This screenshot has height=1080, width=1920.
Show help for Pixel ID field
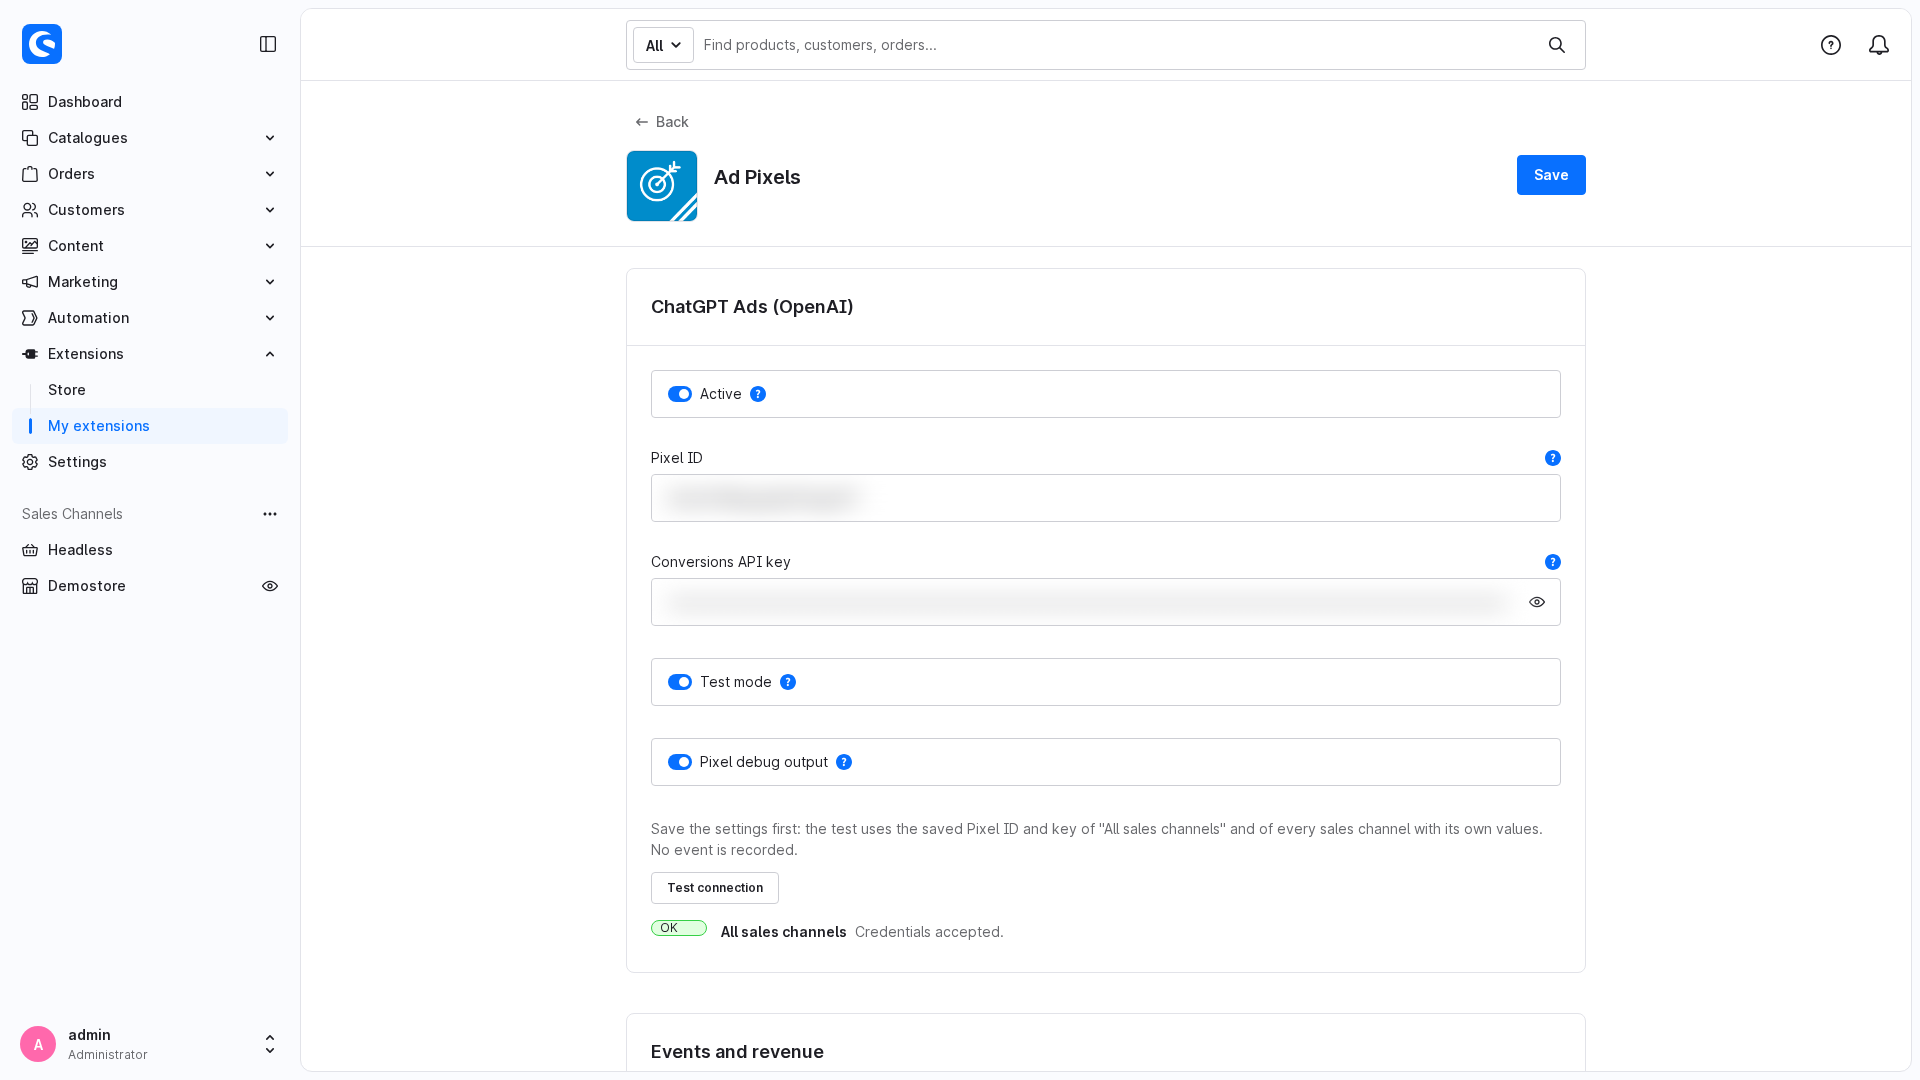1553,458
